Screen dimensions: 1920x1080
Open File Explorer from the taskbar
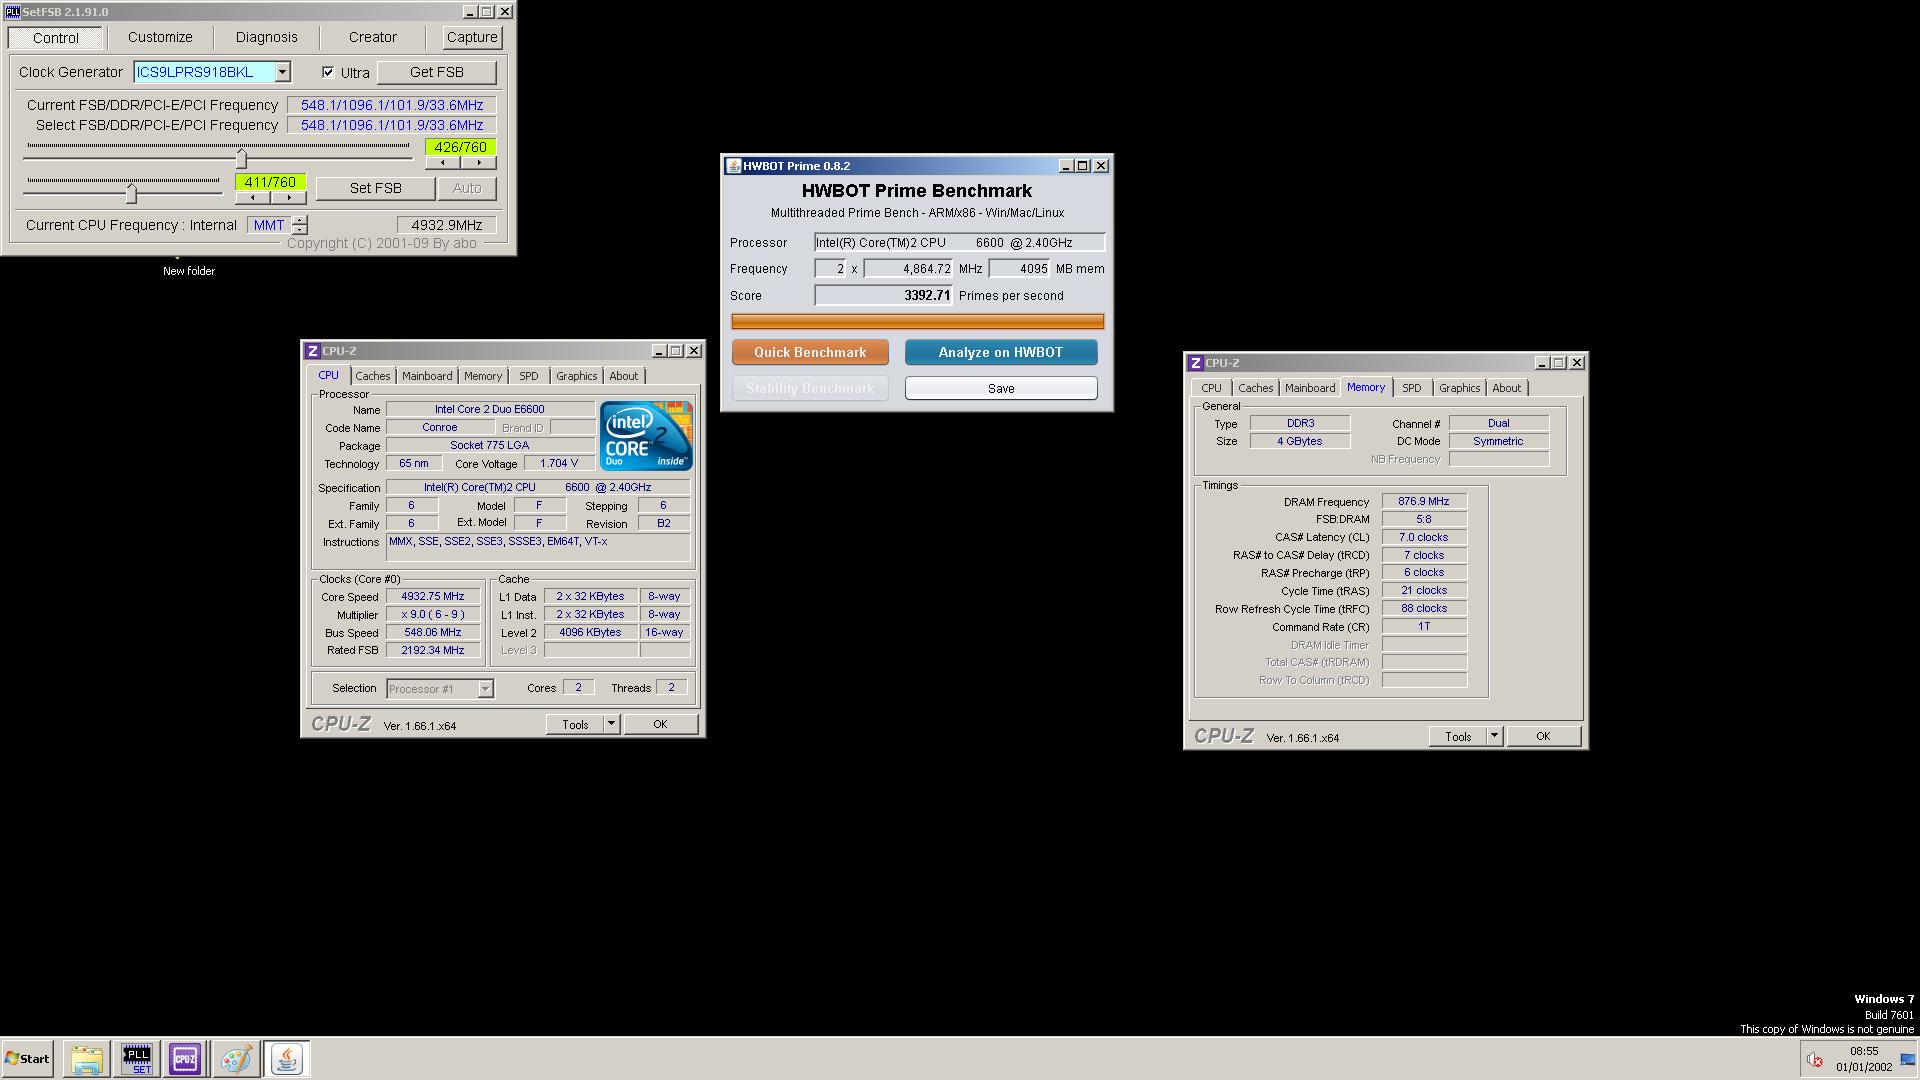coord(87,1059)
